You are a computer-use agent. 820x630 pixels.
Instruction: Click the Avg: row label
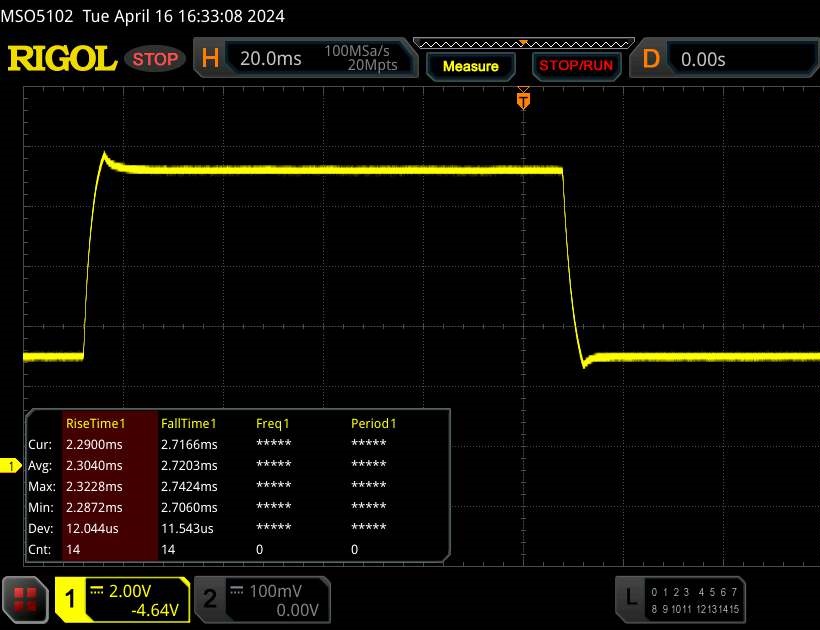click(40, 465)
